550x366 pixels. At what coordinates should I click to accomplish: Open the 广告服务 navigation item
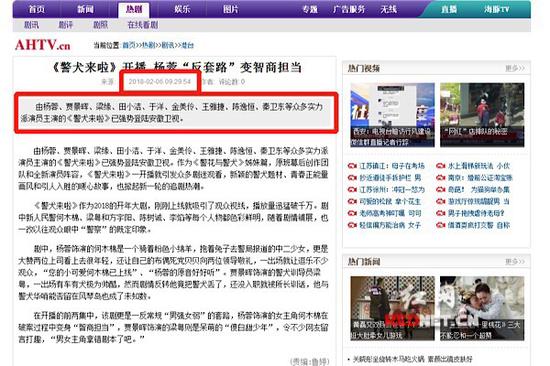349,9
